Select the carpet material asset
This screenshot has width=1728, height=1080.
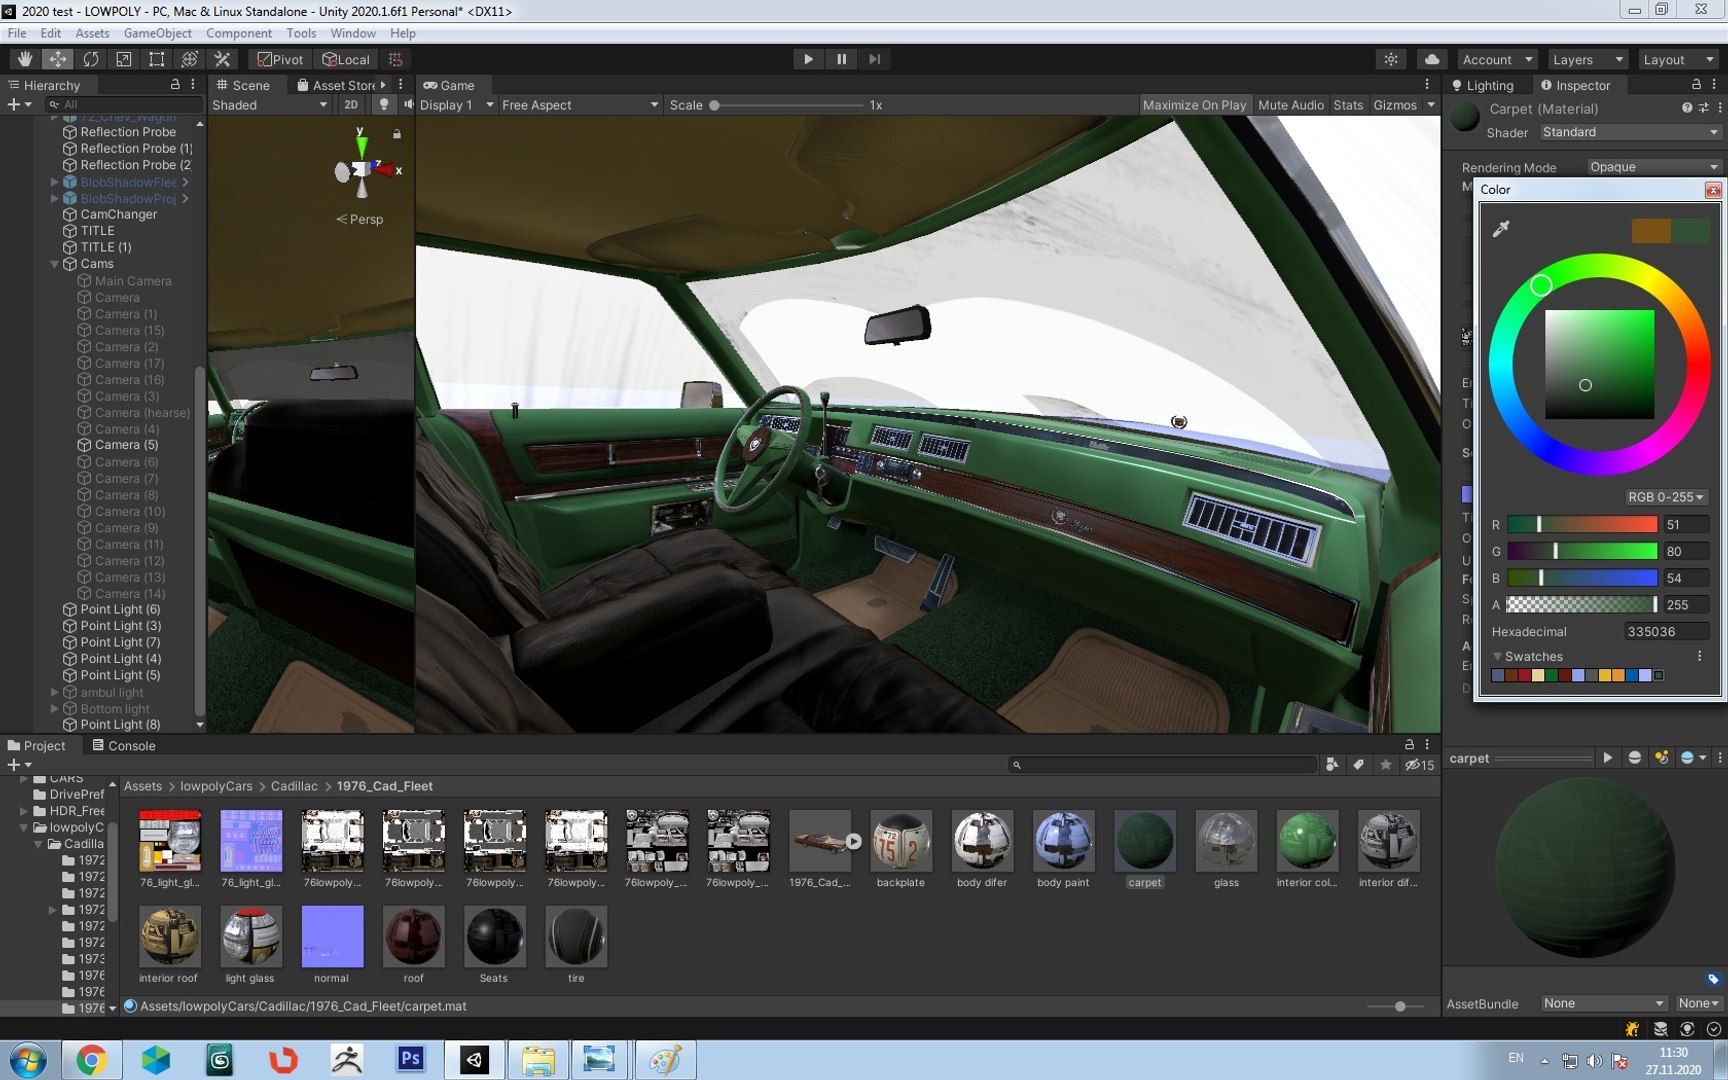[x=1145, y=849]
